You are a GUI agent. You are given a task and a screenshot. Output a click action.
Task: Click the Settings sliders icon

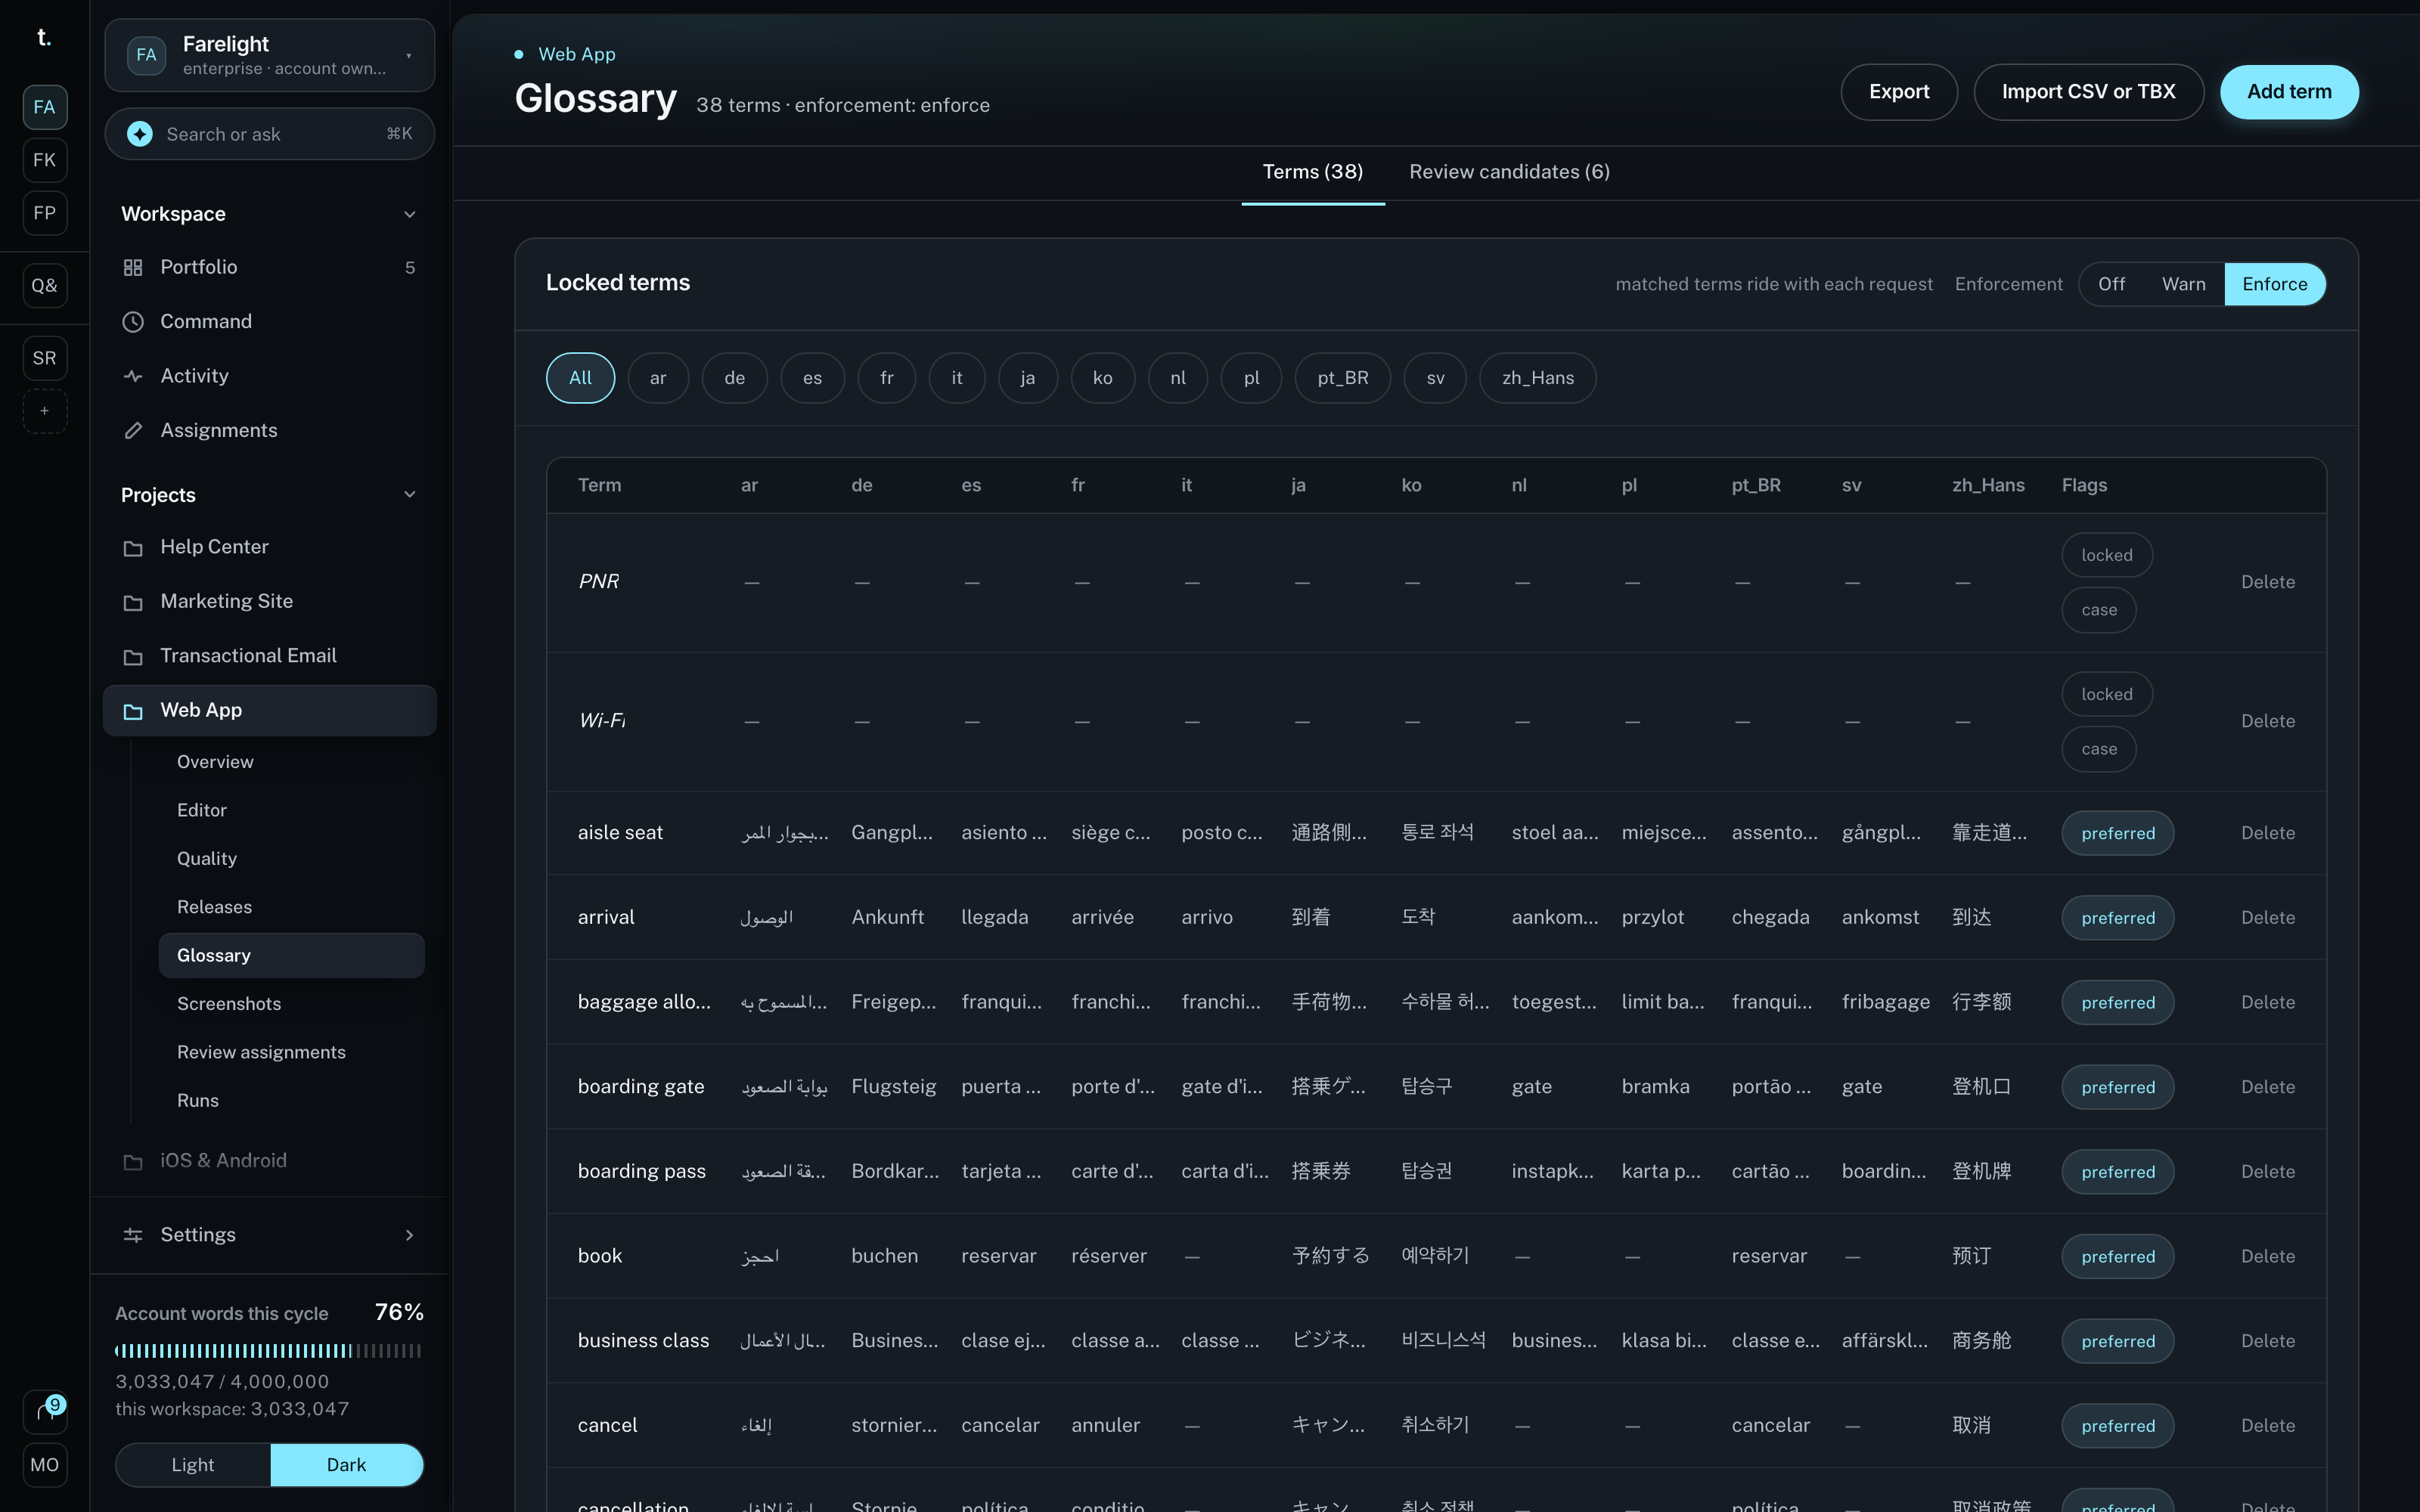(x=133, y=1235)
